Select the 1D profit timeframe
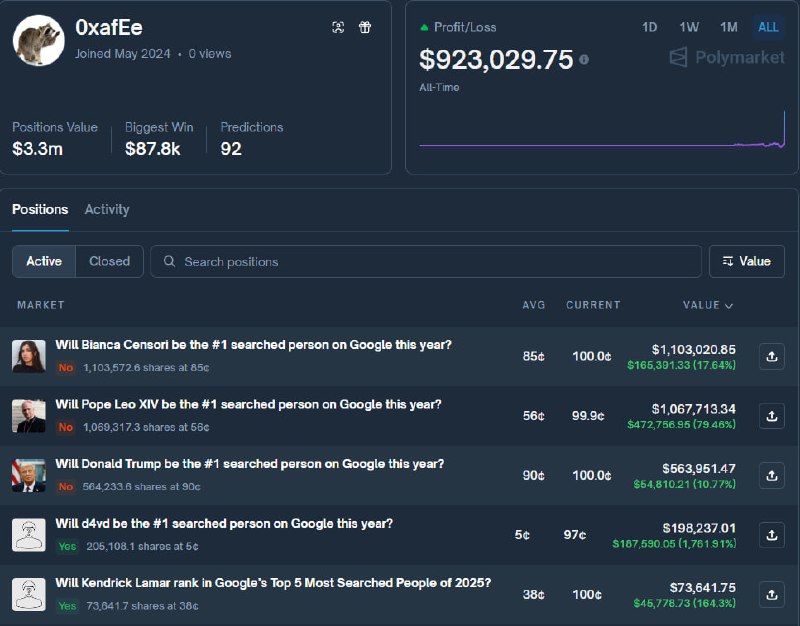Image resolution: width=800 pixels, height=626 pixels. (x=649, y=28)
